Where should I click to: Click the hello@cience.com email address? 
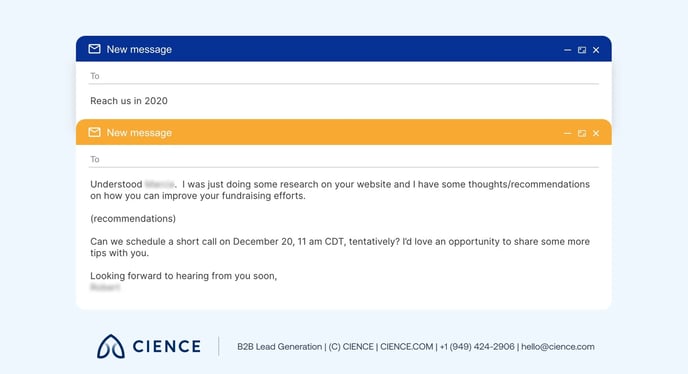pos(558,347)
